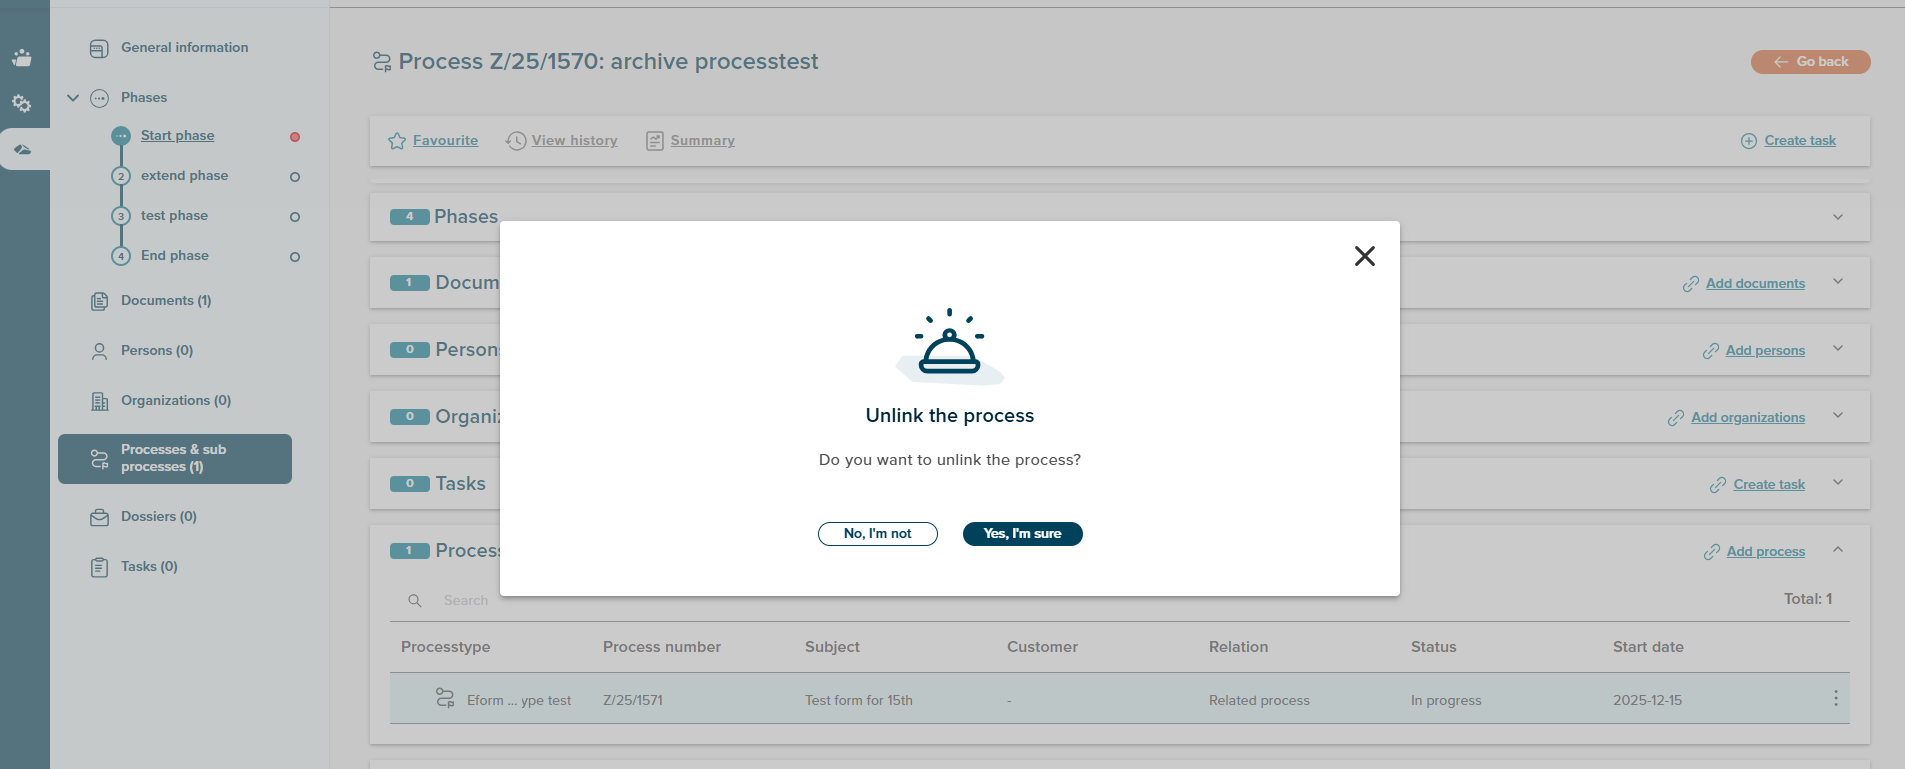Open Dossiers (0) in the sidebar
Image resolution: width=1905 pixels, height=769 pixels.
[158, 517]
